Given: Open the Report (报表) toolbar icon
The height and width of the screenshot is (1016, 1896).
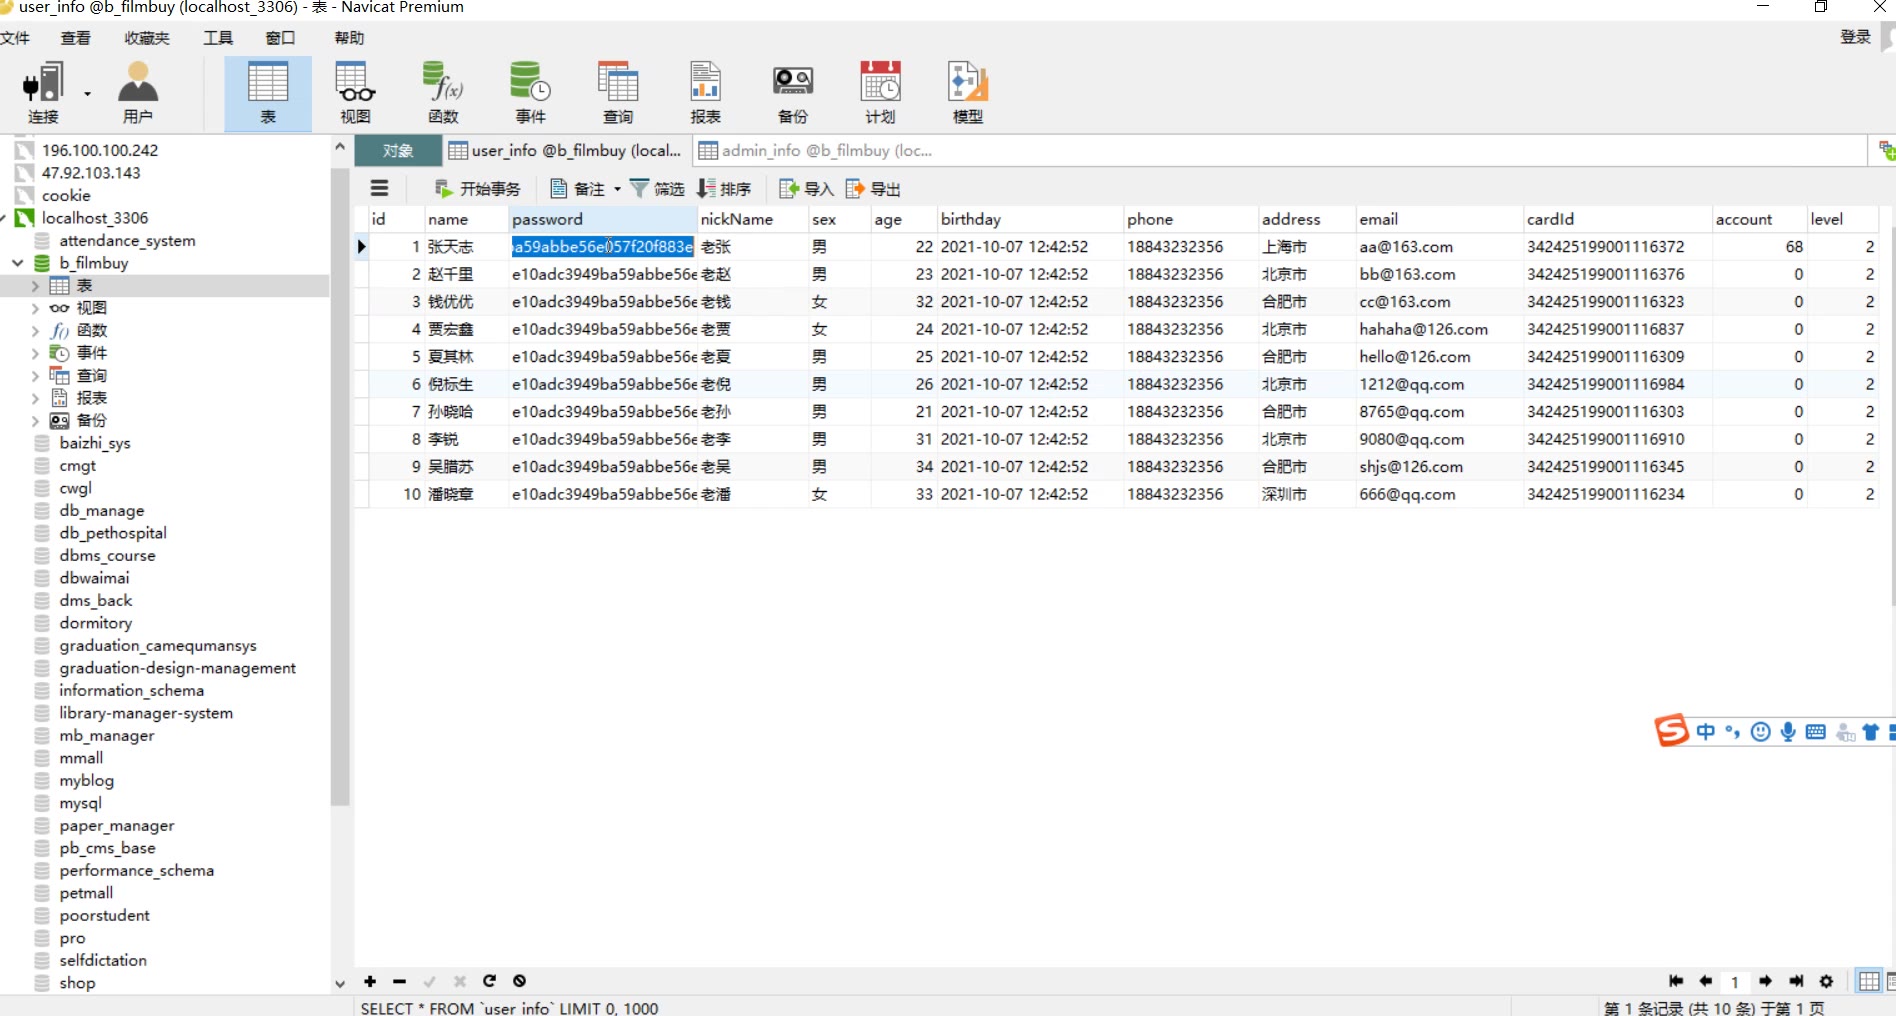Looking at the screenshot, I should point(705,92).
